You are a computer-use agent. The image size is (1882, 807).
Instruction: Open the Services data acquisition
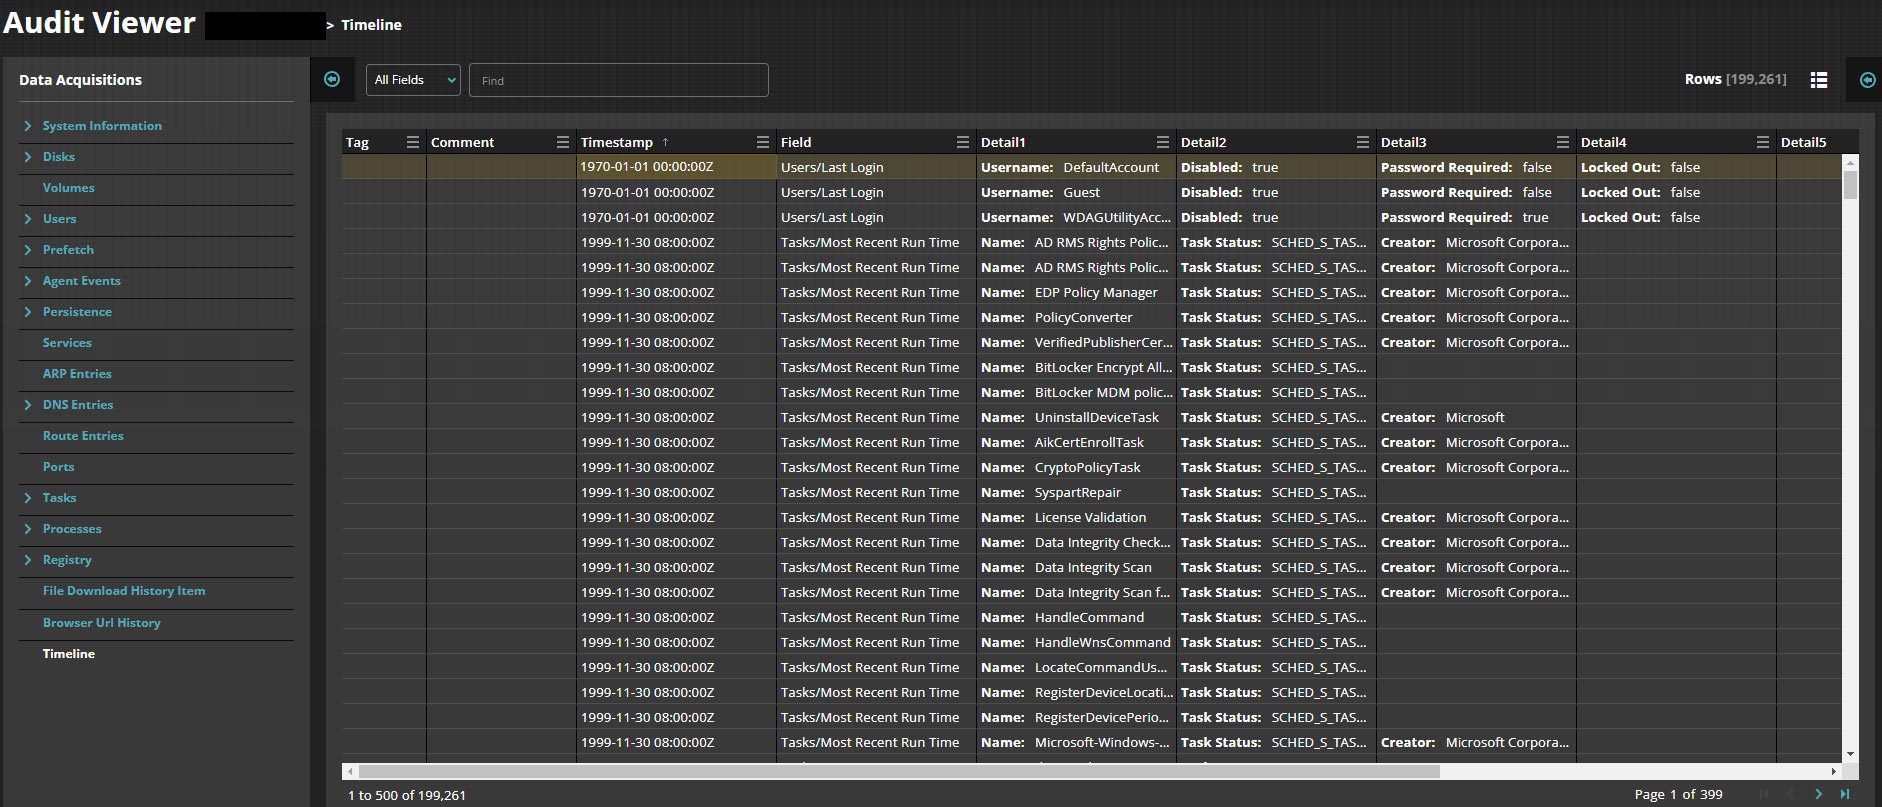tap(67, 343)
